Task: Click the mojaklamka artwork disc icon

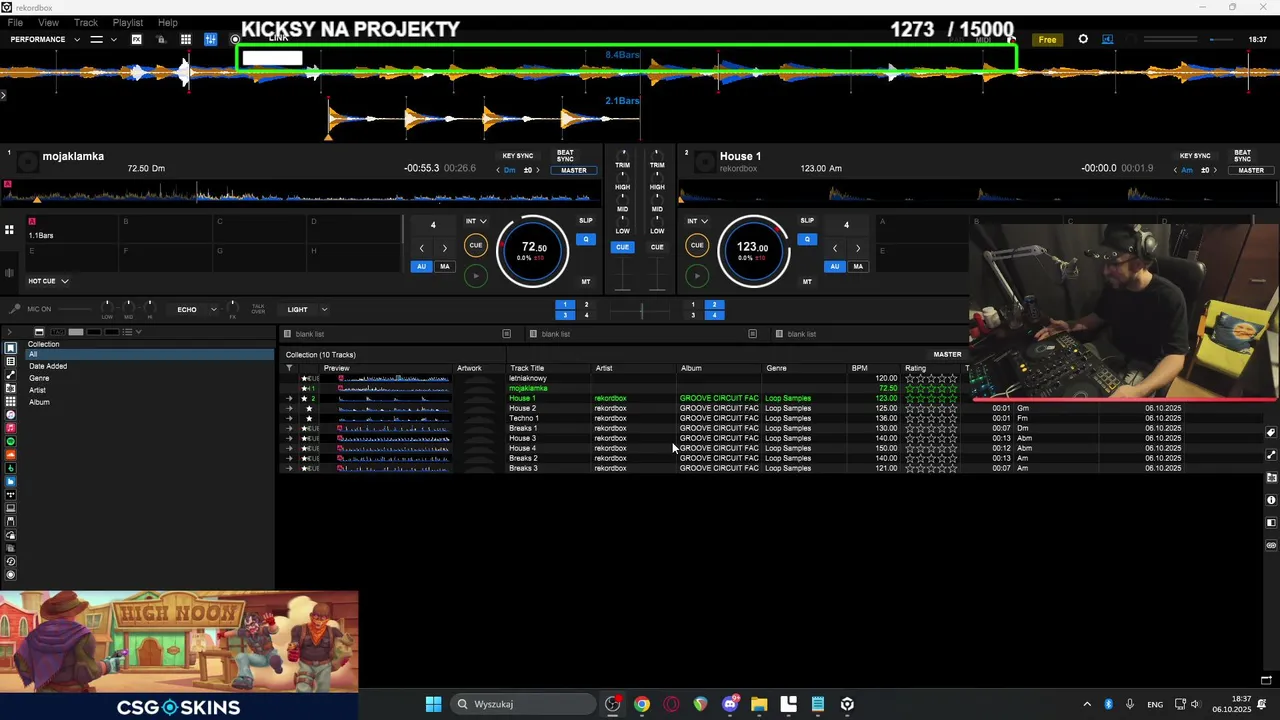Action: (28, 161)
